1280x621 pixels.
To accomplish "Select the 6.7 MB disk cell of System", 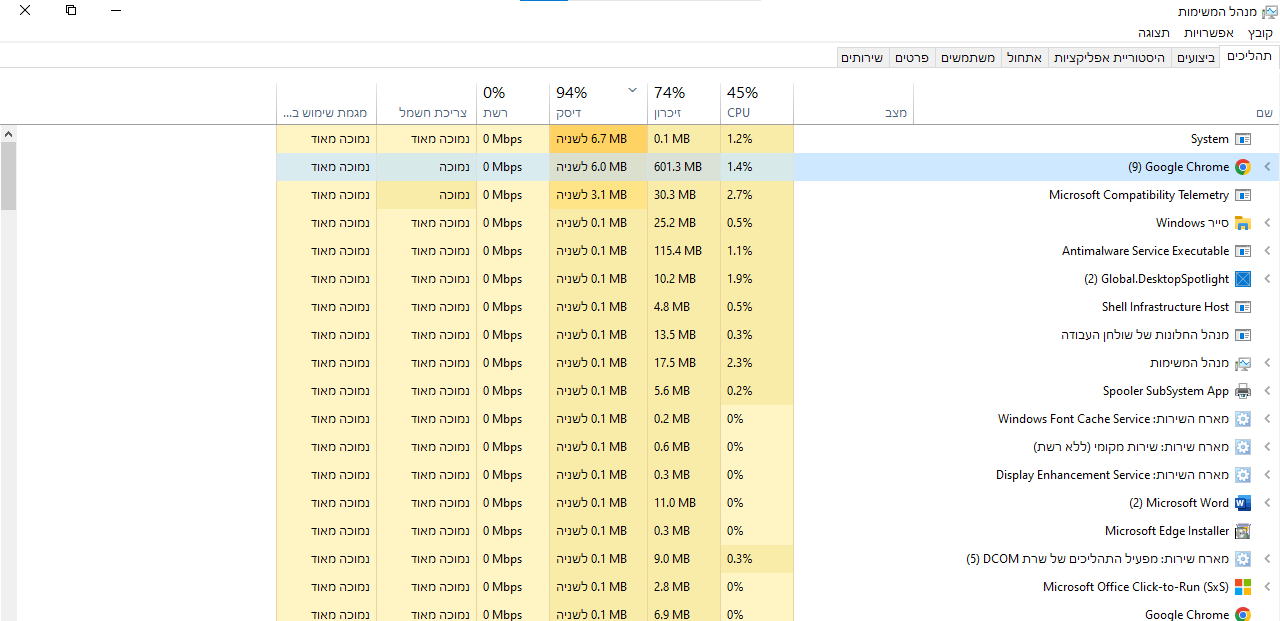I will point(598,139).
